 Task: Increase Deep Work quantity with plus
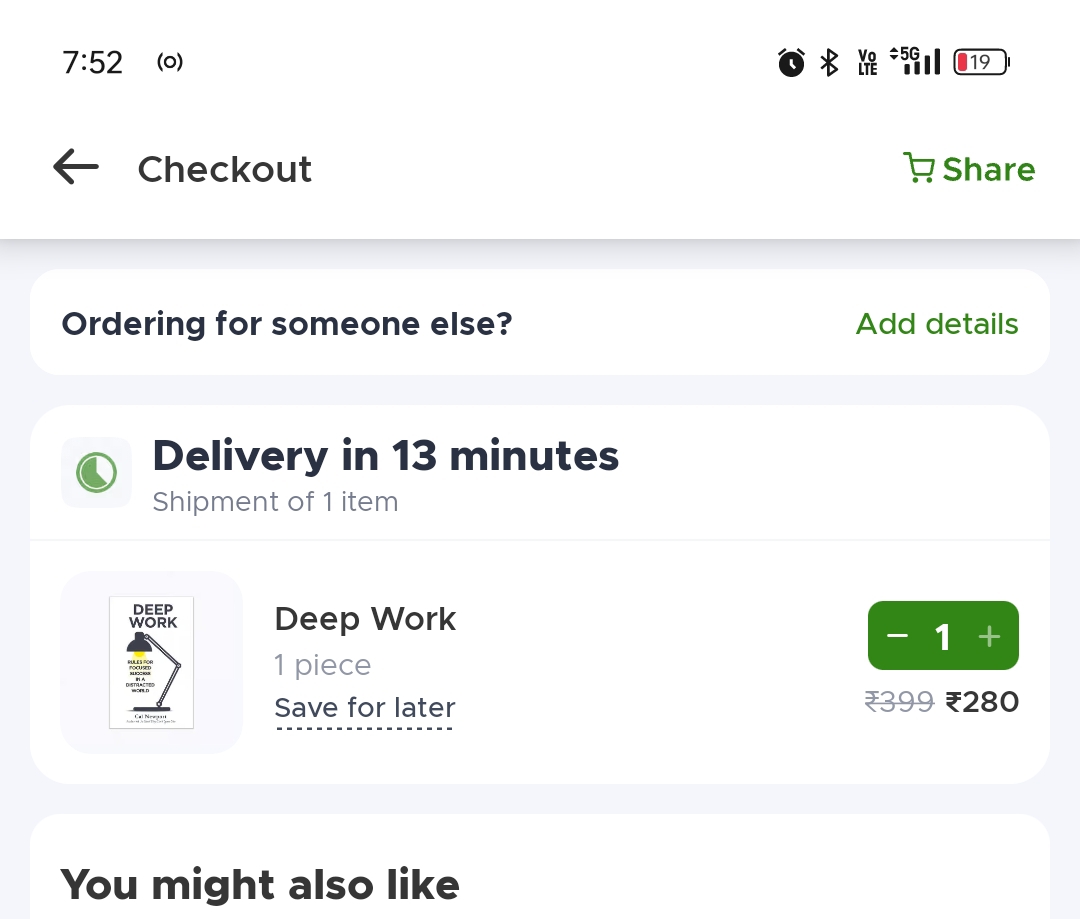[989, 636]
